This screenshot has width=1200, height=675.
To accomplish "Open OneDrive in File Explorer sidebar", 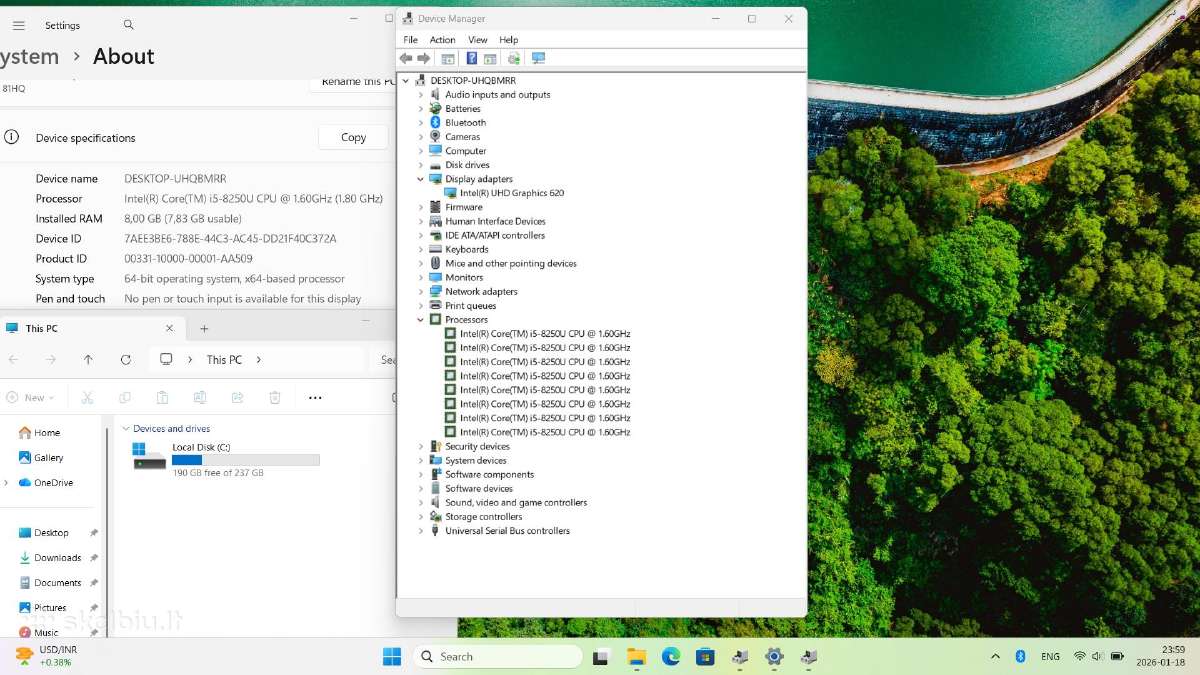I will point(45,483).
